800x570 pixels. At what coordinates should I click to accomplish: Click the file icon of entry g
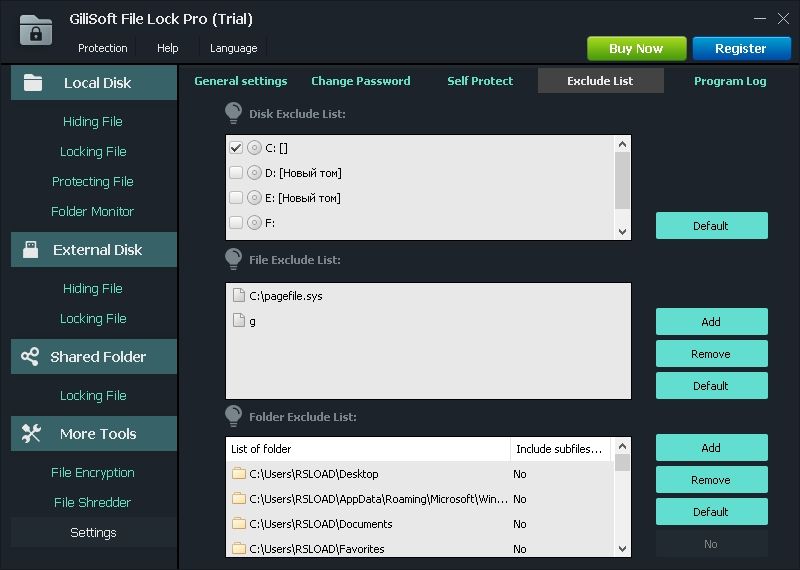238,320
